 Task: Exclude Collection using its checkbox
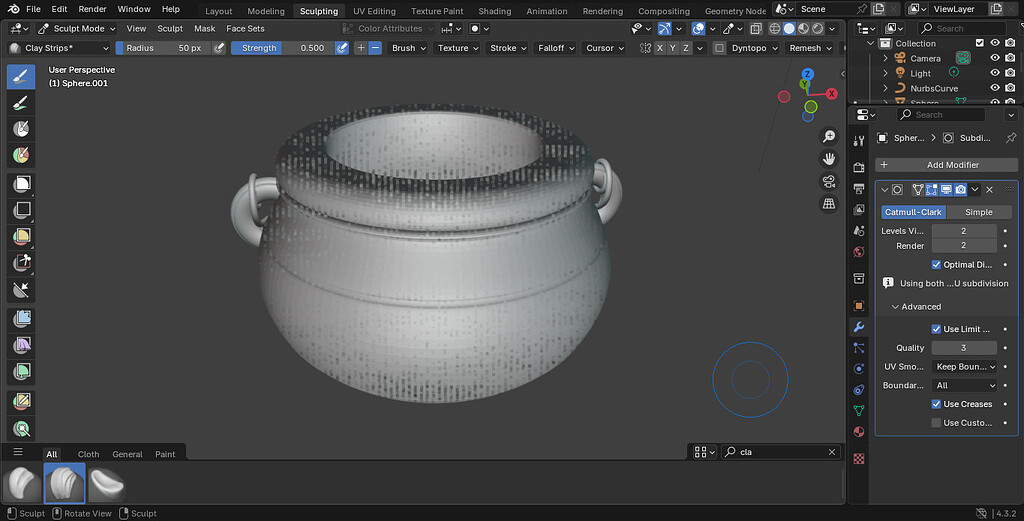coord(980,43)
